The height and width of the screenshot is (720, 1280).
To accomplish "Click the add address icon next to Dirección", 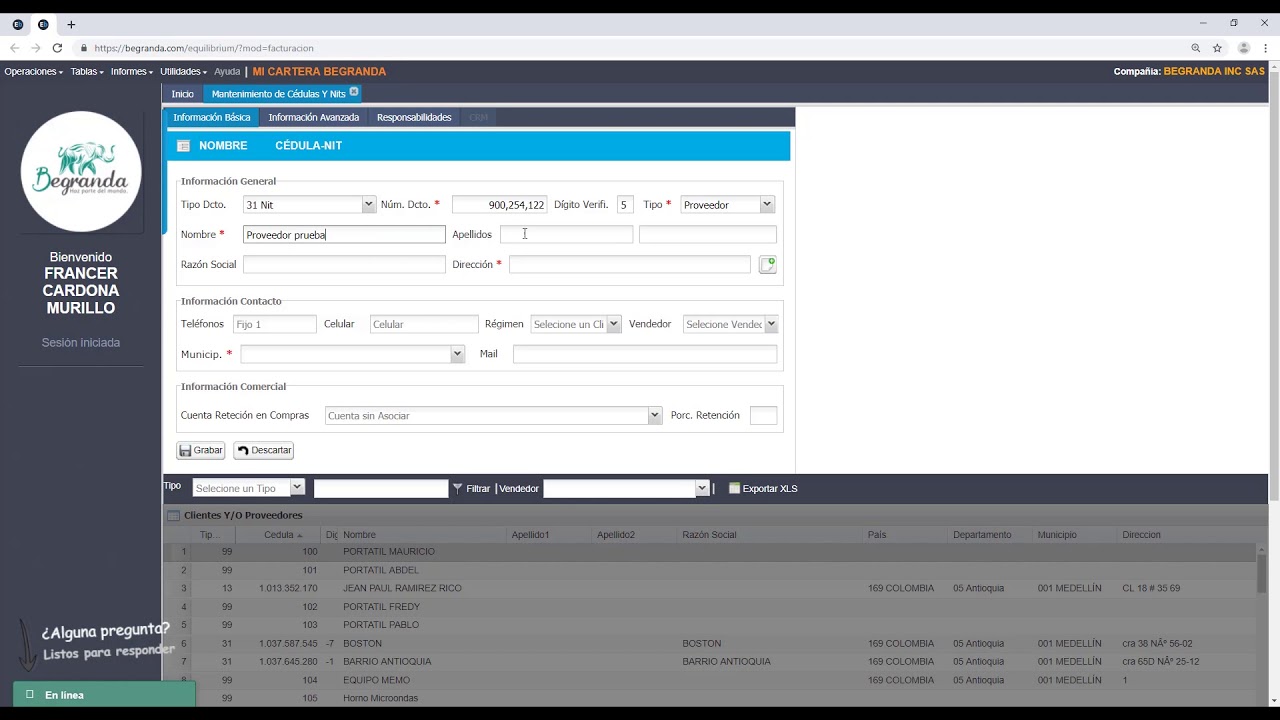I will click(767, 265).
